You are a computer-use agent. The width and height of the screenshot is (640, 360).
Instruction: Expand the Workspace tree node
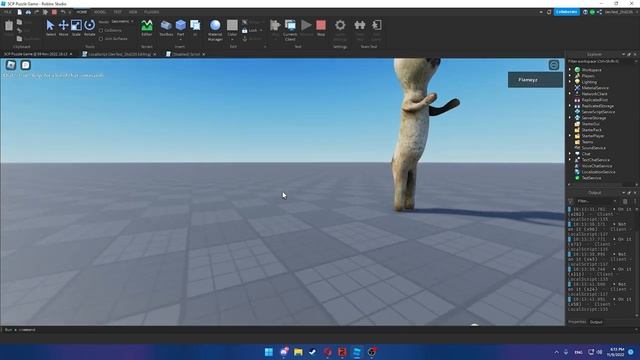(570, 70)
